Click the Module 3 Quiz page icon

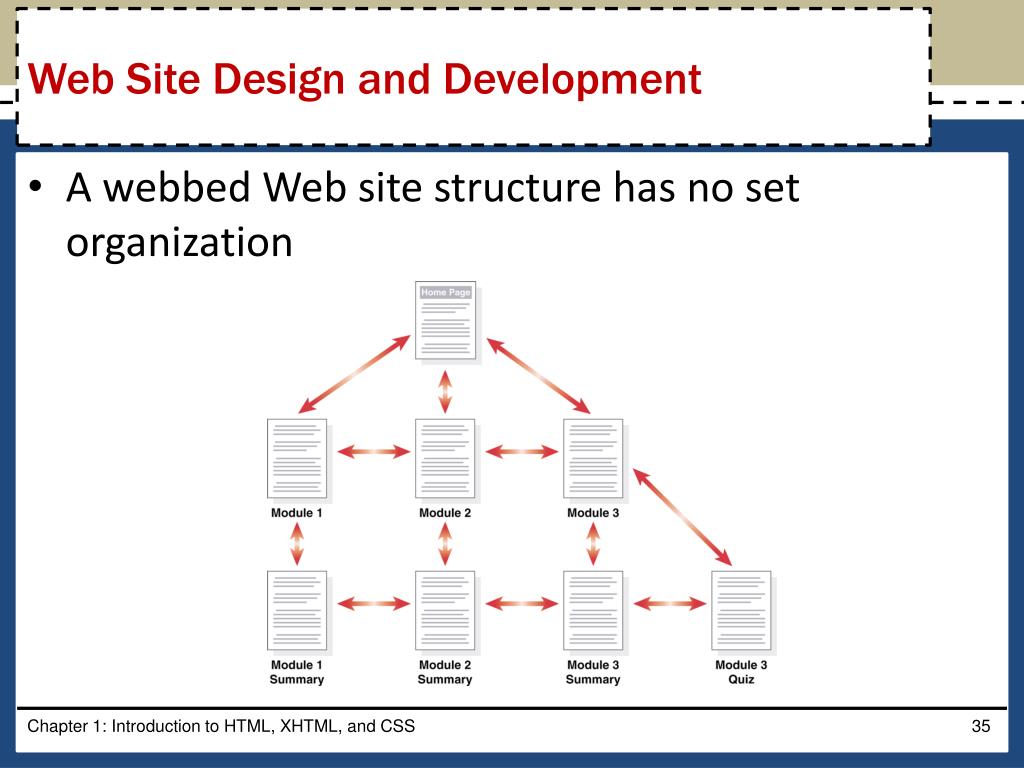coord(741,611)
